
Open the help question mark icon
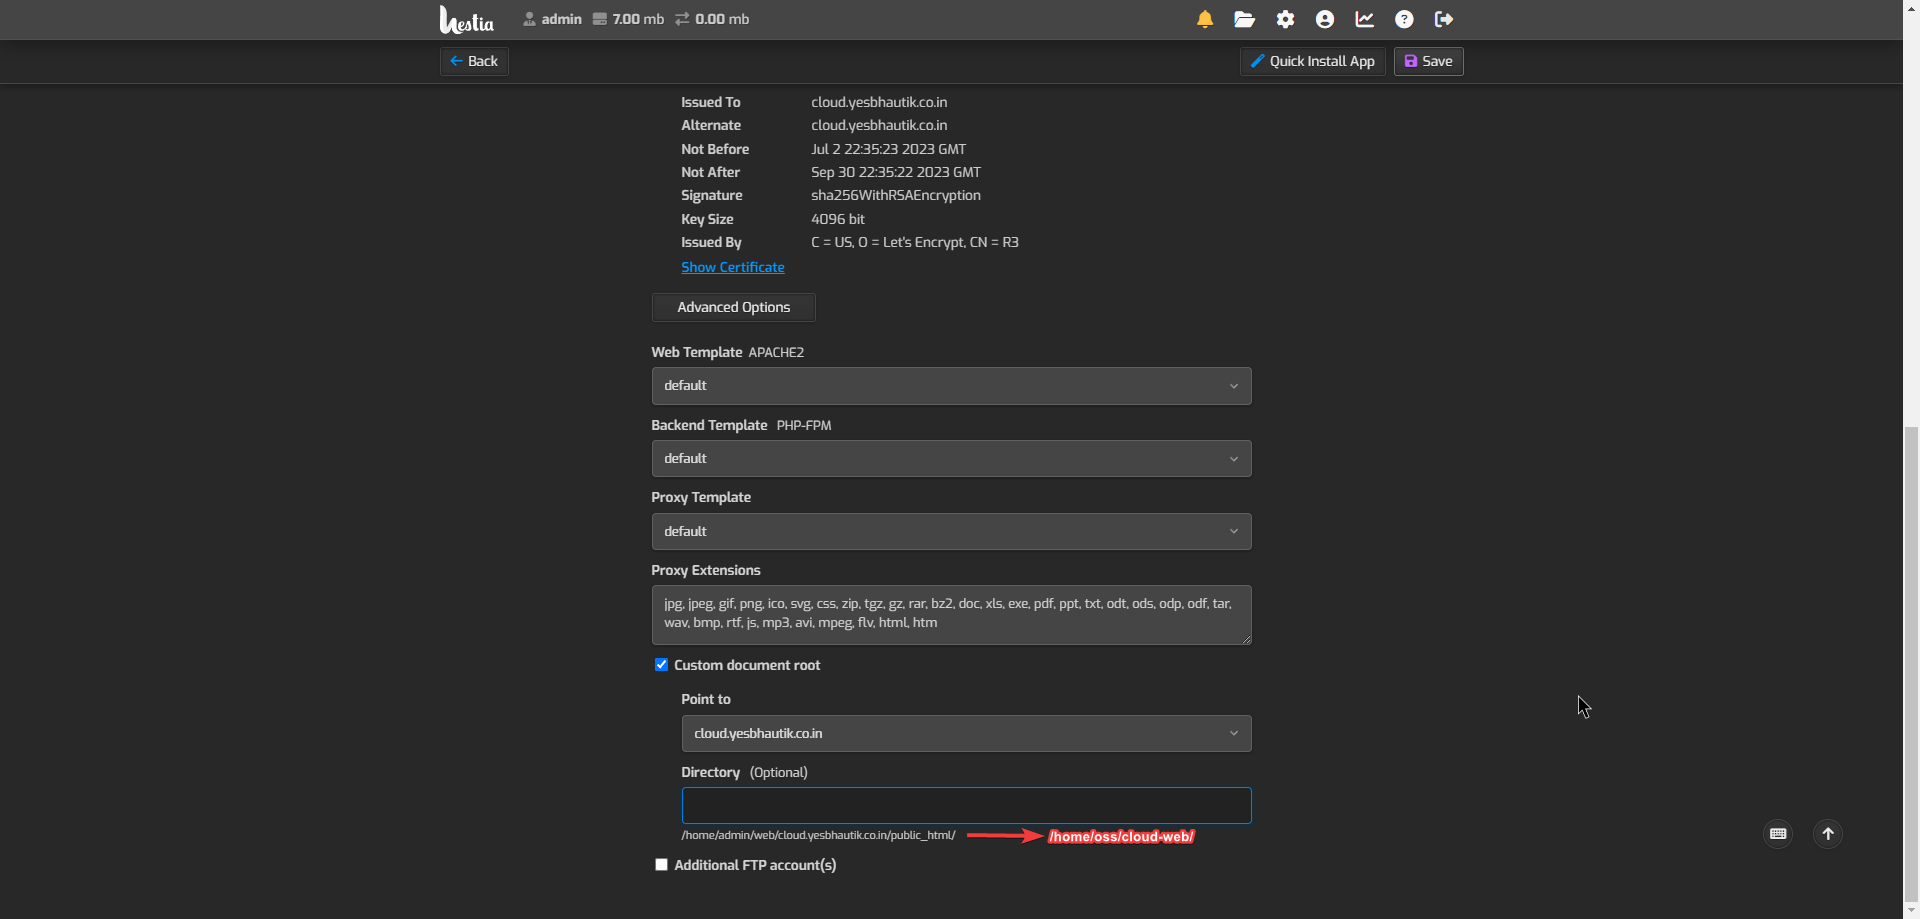1404,19
